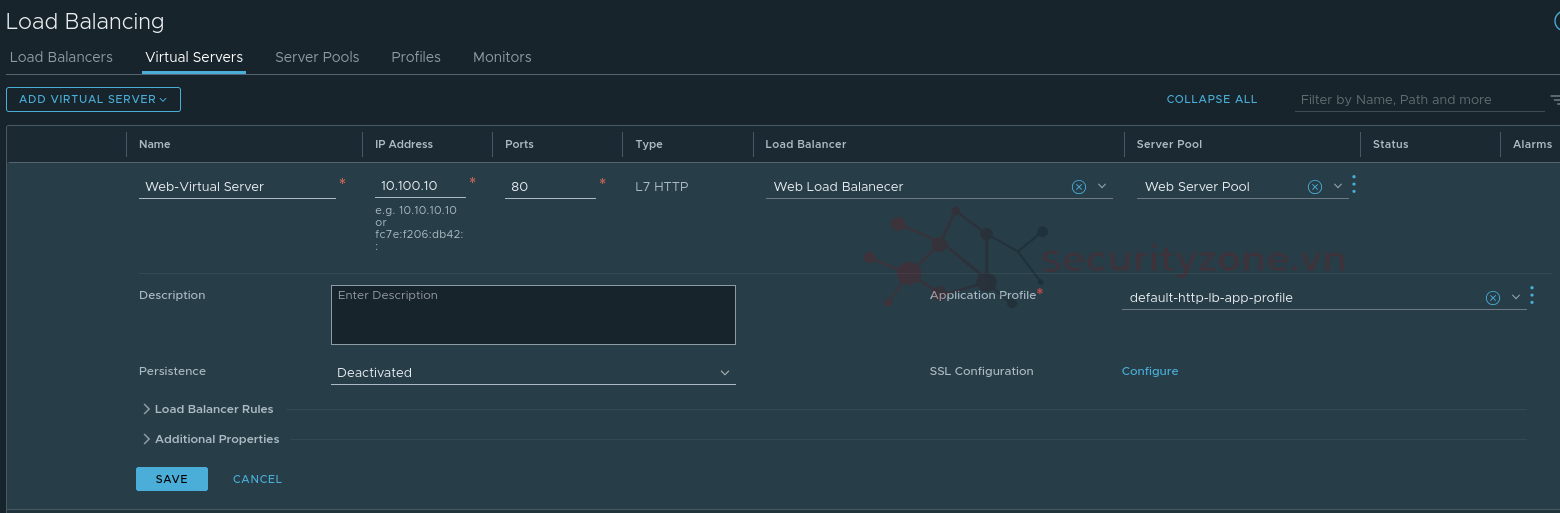Image resolution: width=1560 pixels, height=513 pixels.
Task: Open the Persistence dropdown
Action: coord(725,373)
